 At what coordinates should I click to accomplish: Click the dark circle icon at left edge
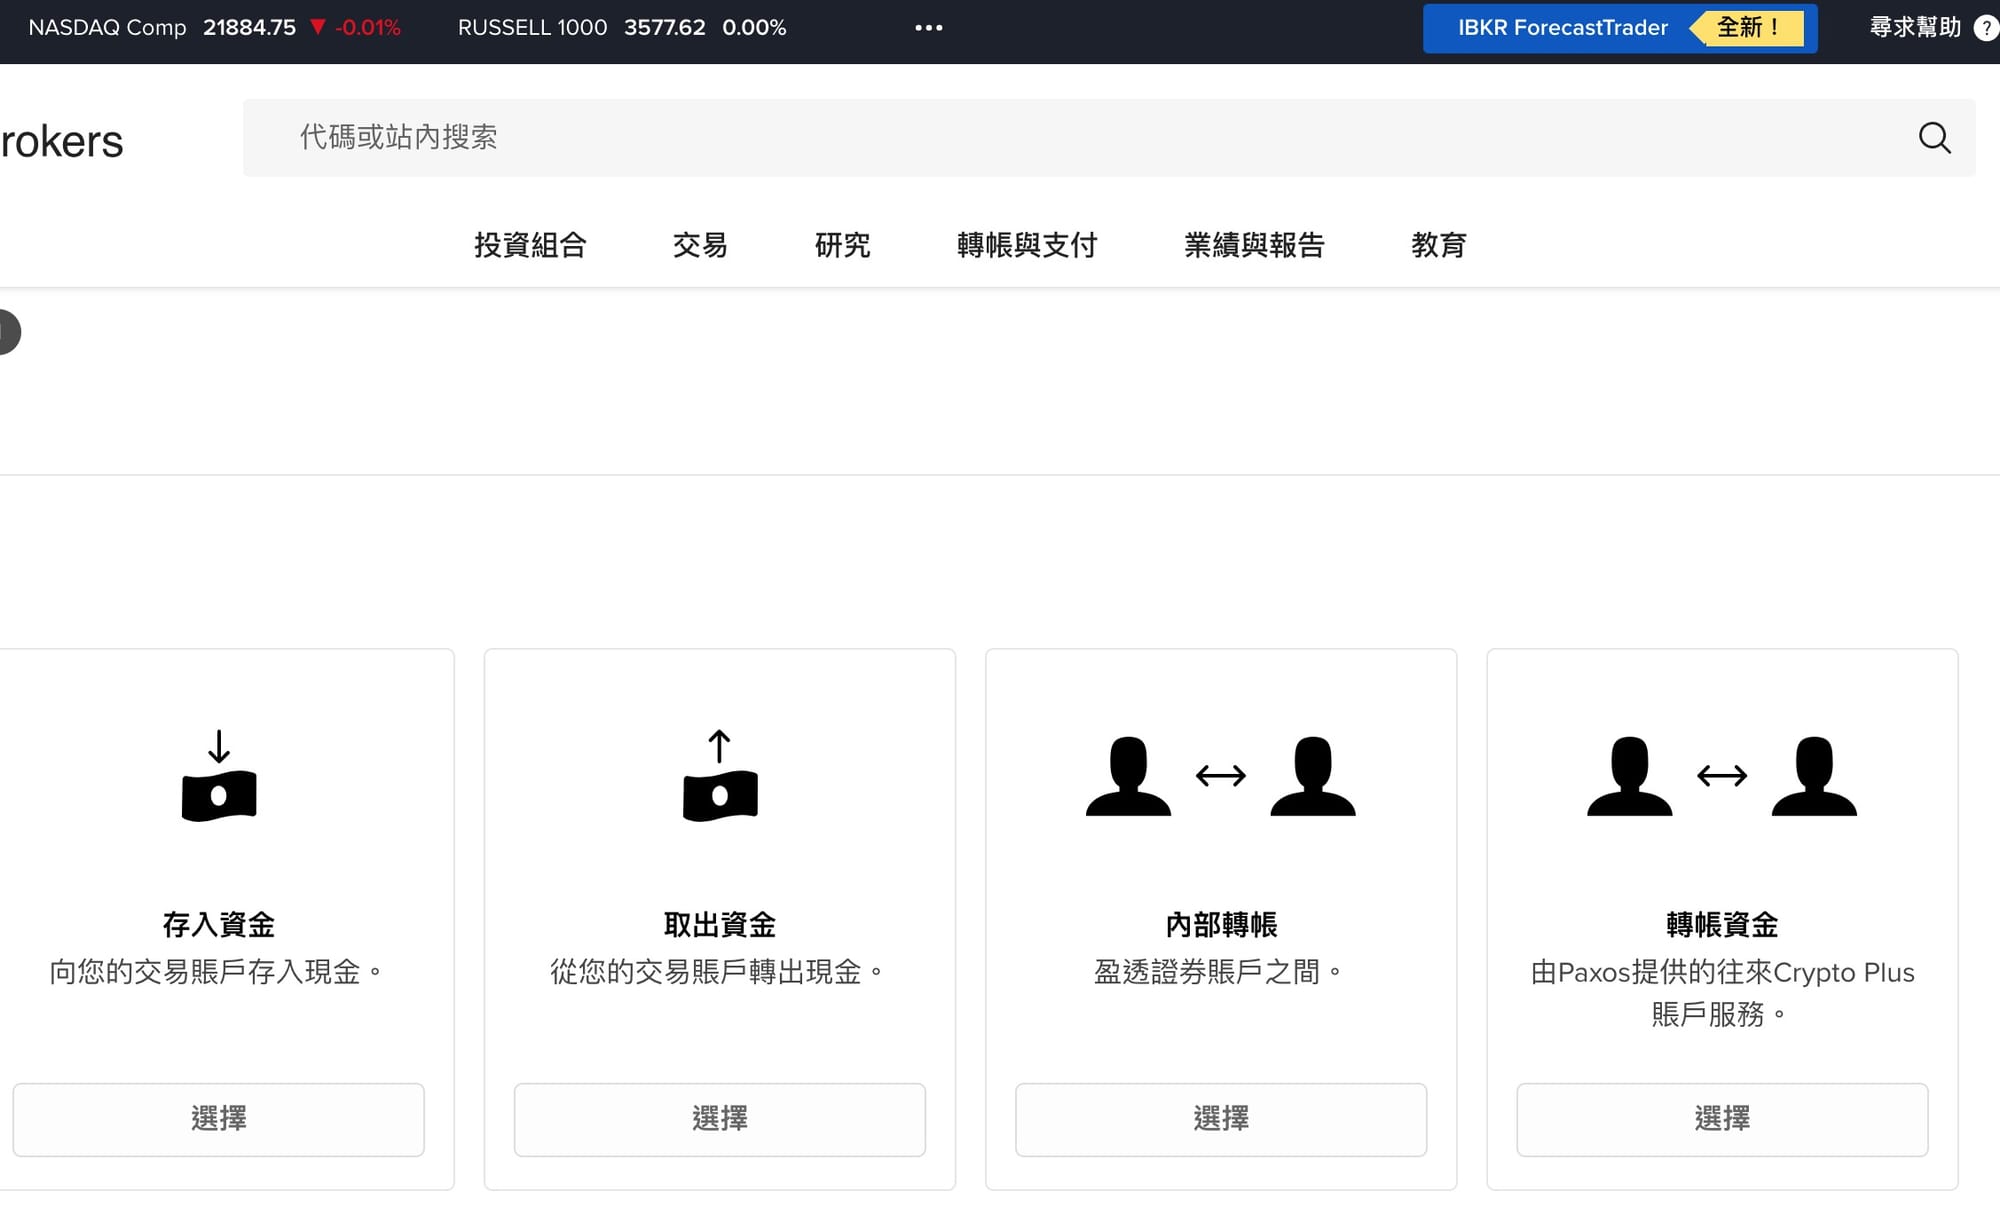[x=8, y=332]
